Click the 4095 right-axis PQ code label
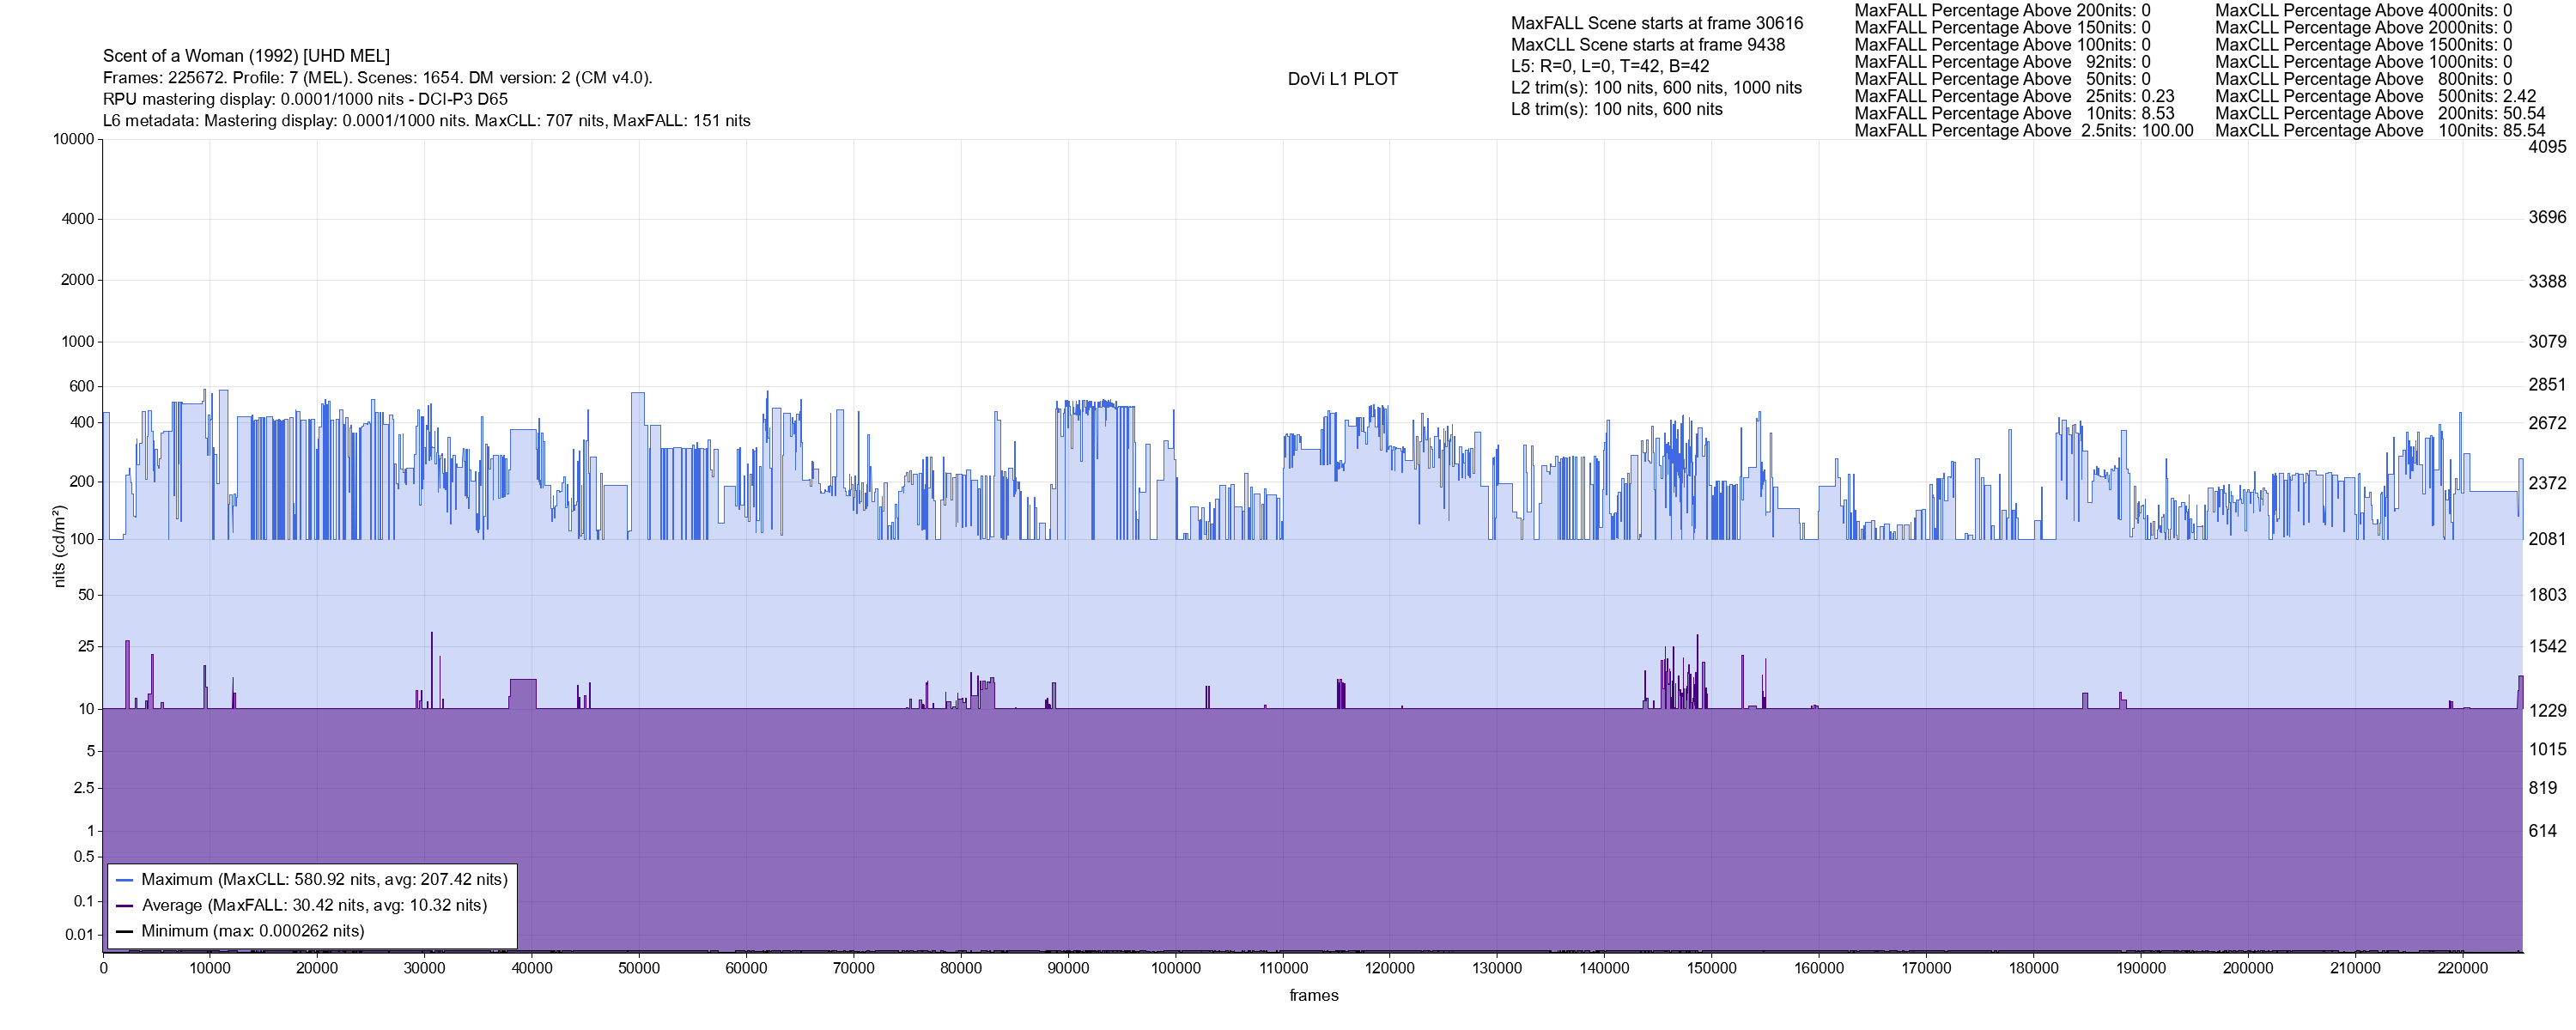The height and width of the screenshot is (1030, 2576). coord(2547,147)
